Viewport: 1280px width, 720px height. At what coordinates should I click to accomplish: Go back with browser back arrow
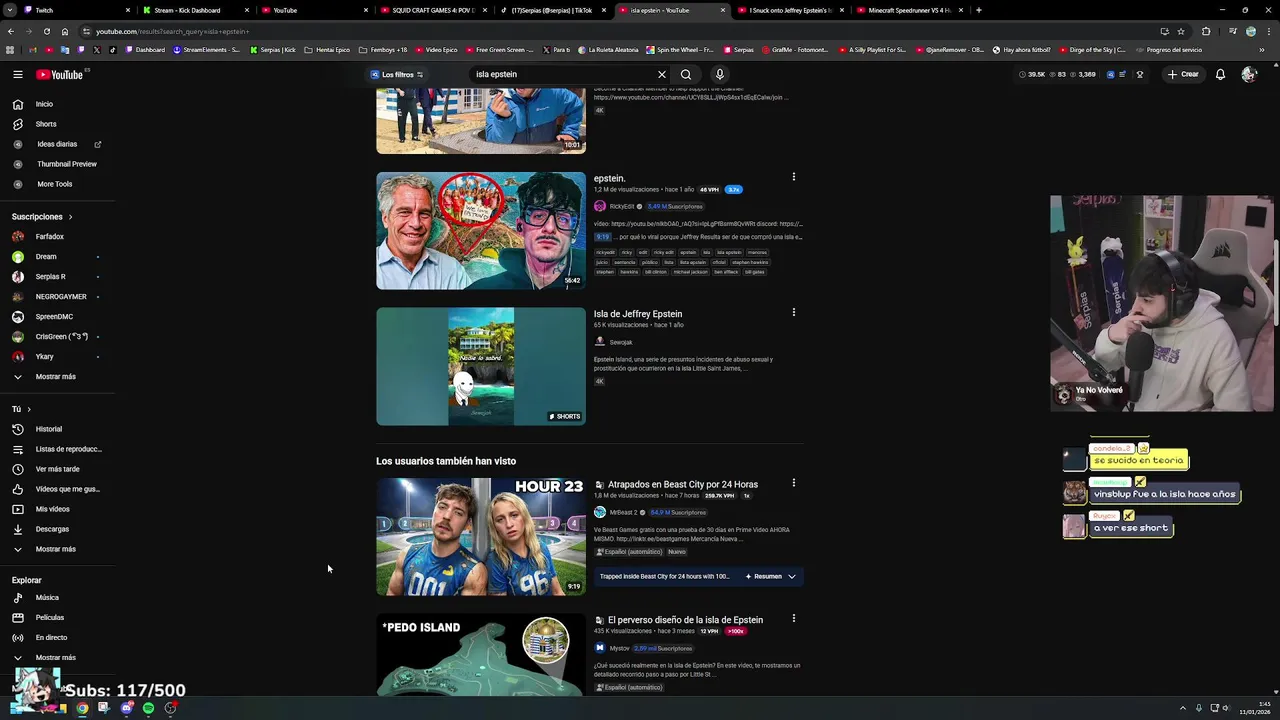click(x=10, y=31)
